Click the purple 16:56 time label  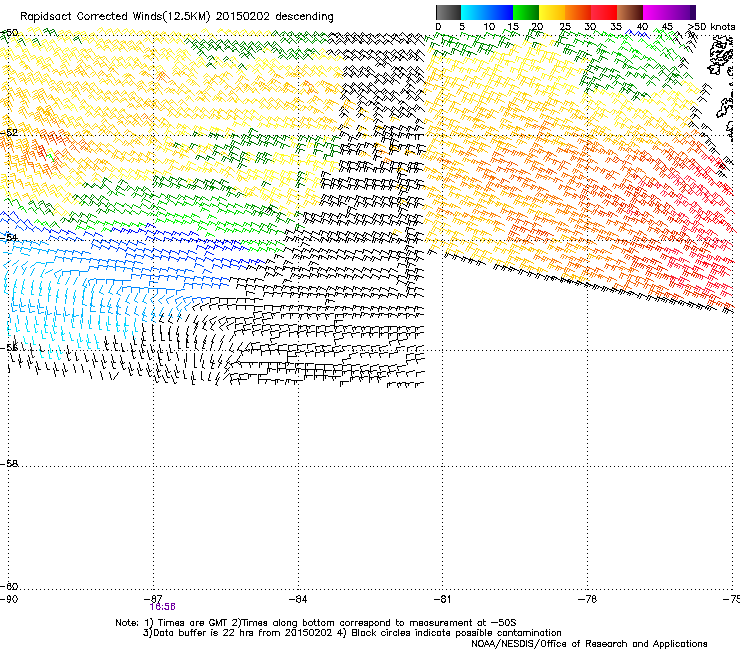click(163, 607)
